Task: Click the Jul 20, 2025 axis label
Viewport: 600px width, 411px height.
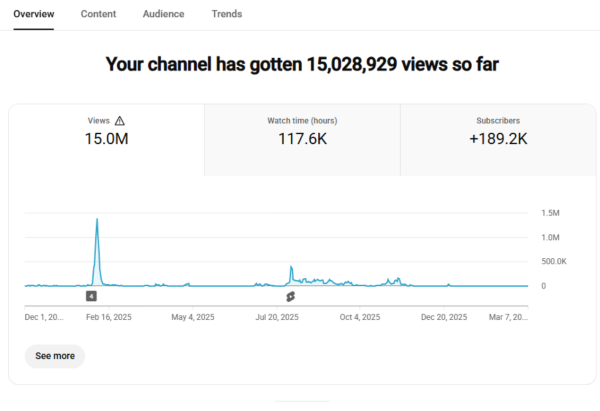Action: 277,317
